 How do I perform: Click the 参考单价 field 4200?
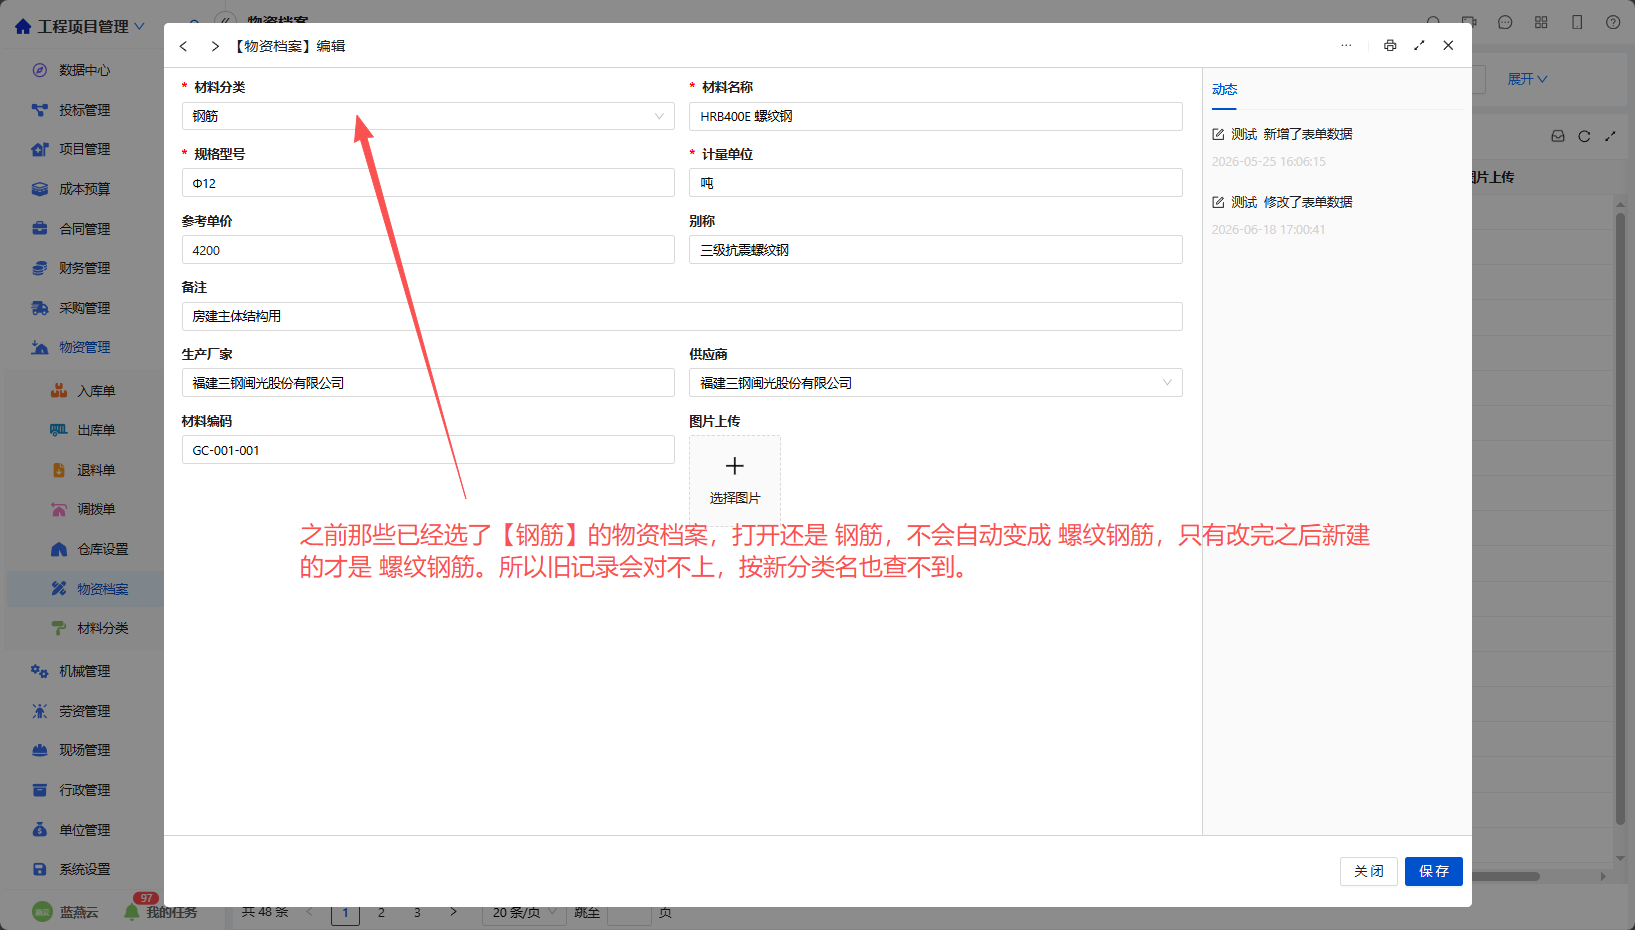[x=428, y=250]
